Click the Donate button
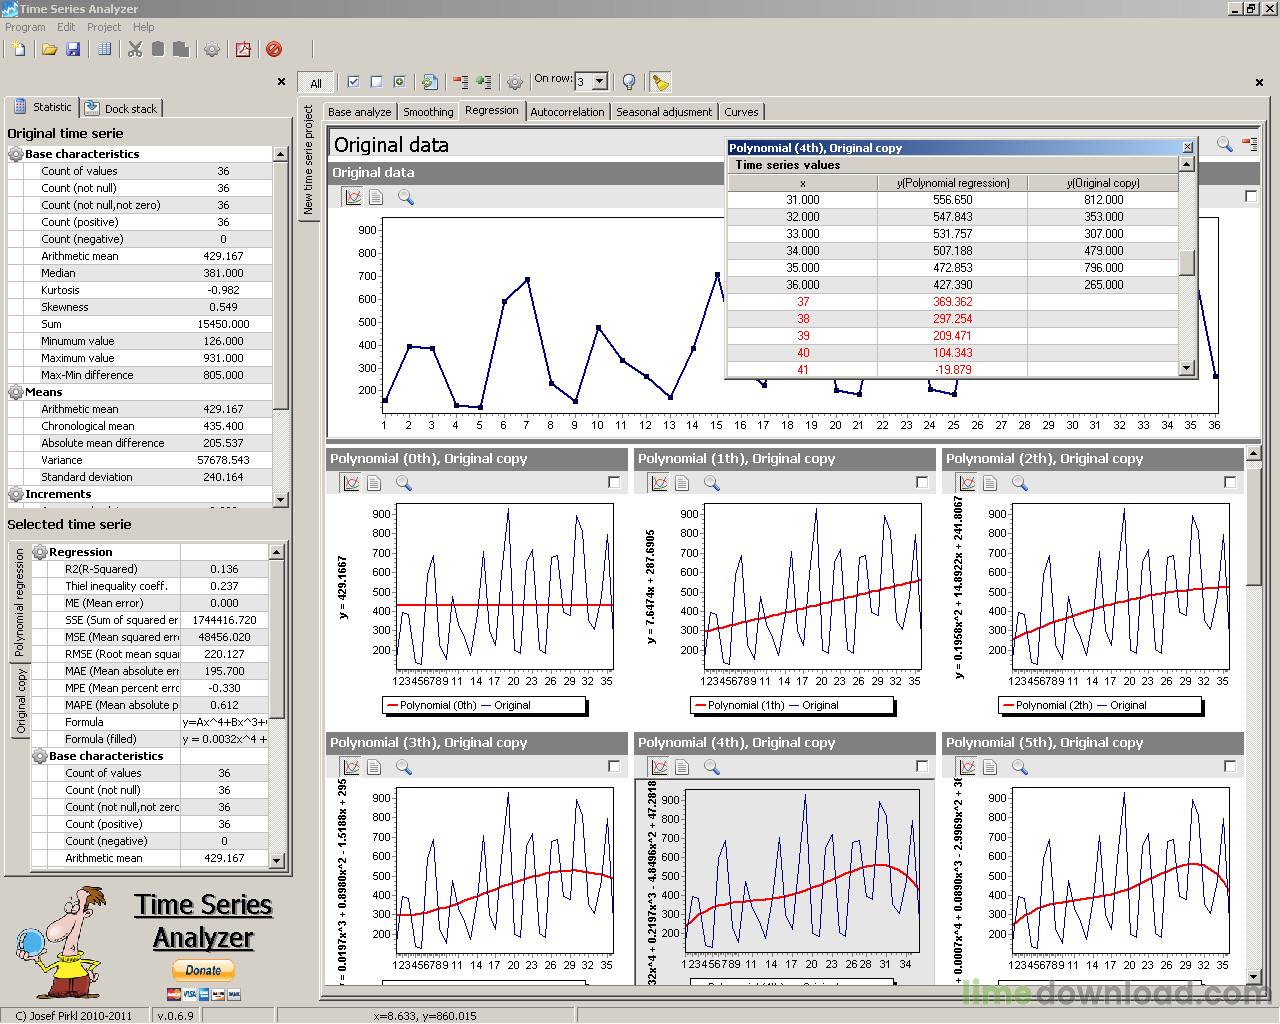The height and width of the screenshot is (1024, 1280). (203, 969)
